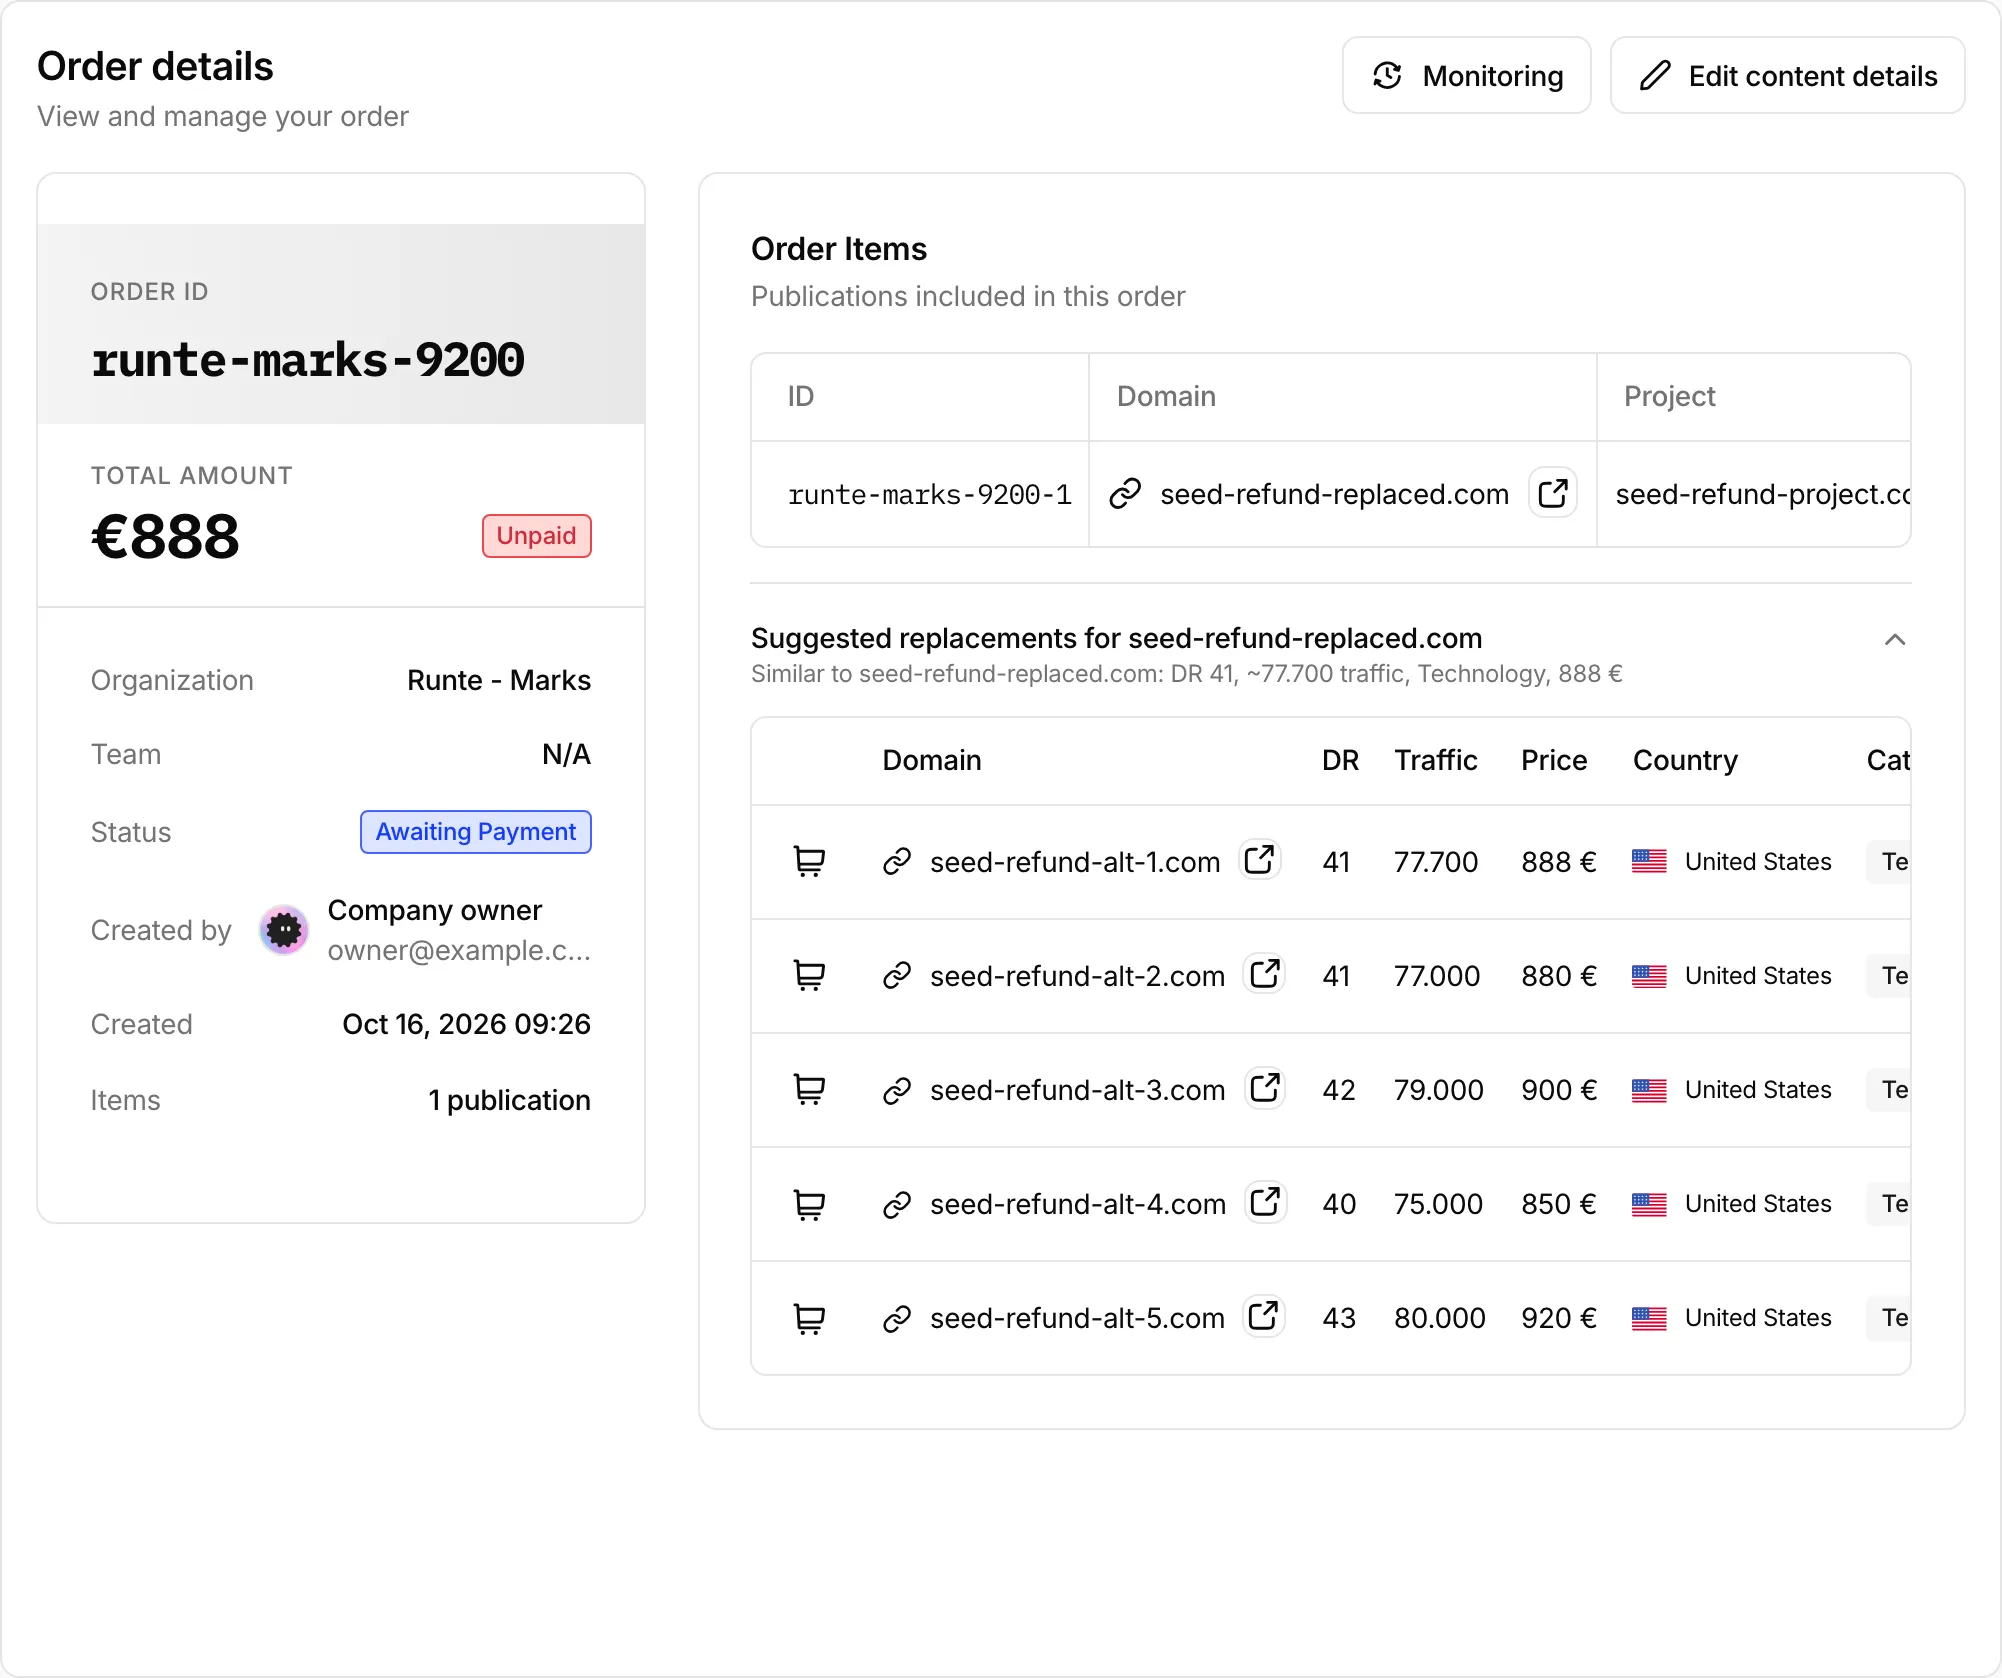The width and height of the screenshot is (2002, 1678).
Task: Collapse the Suggested replacements section
Action: (1895, 640)
